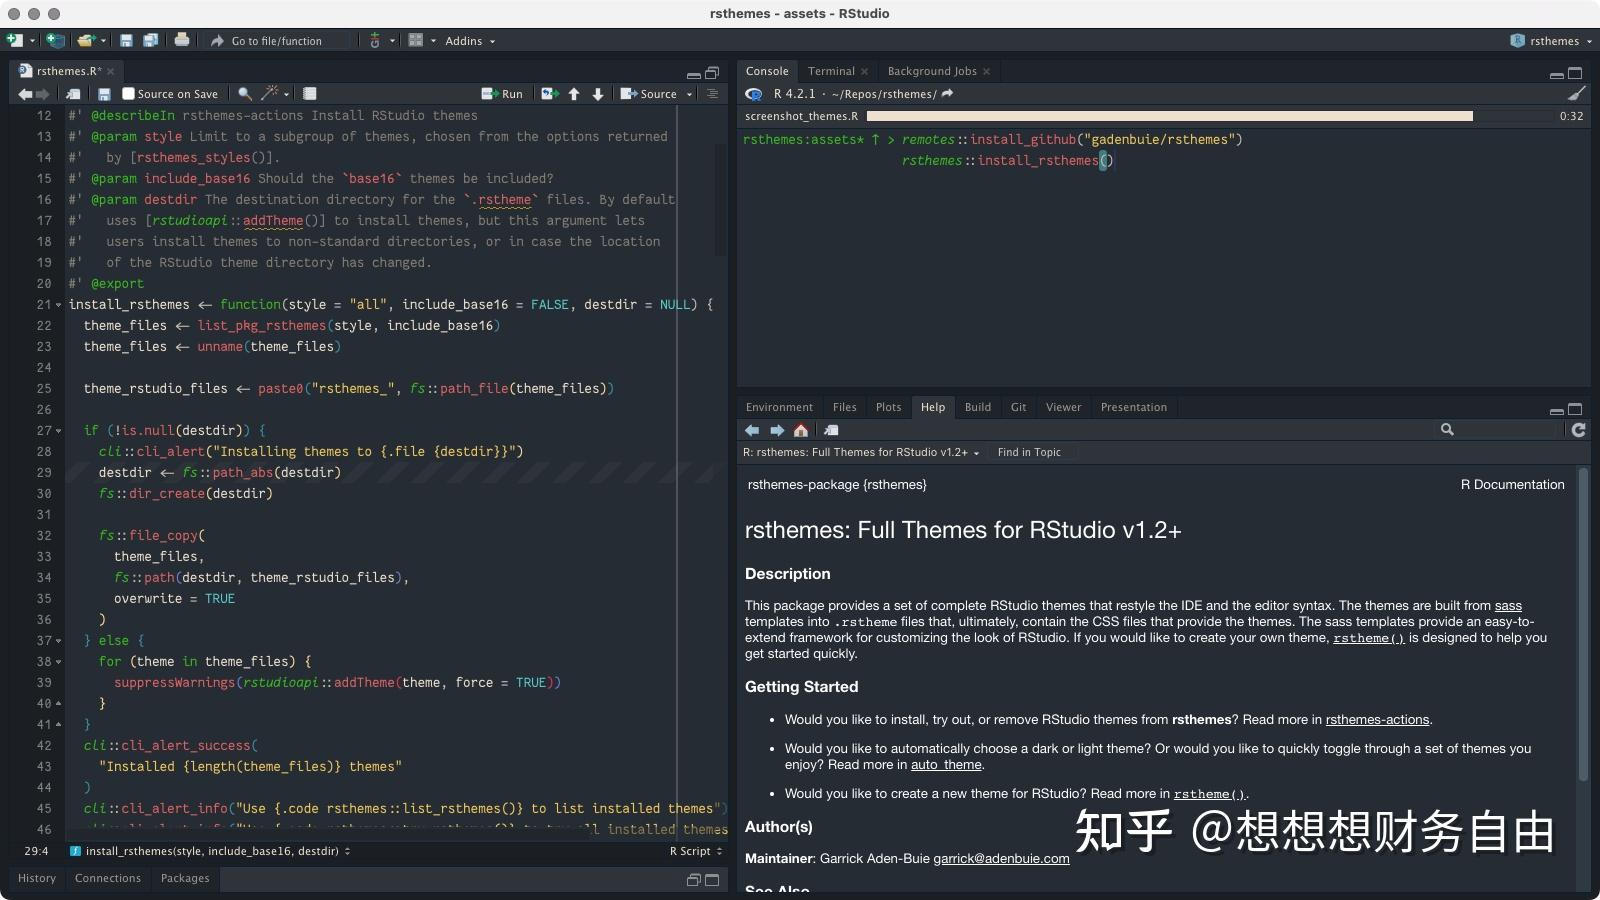Screen dimensions: 1600x900
Task: Open the function navigator install_rsthemes dropdown
Action: coord(211,851)
